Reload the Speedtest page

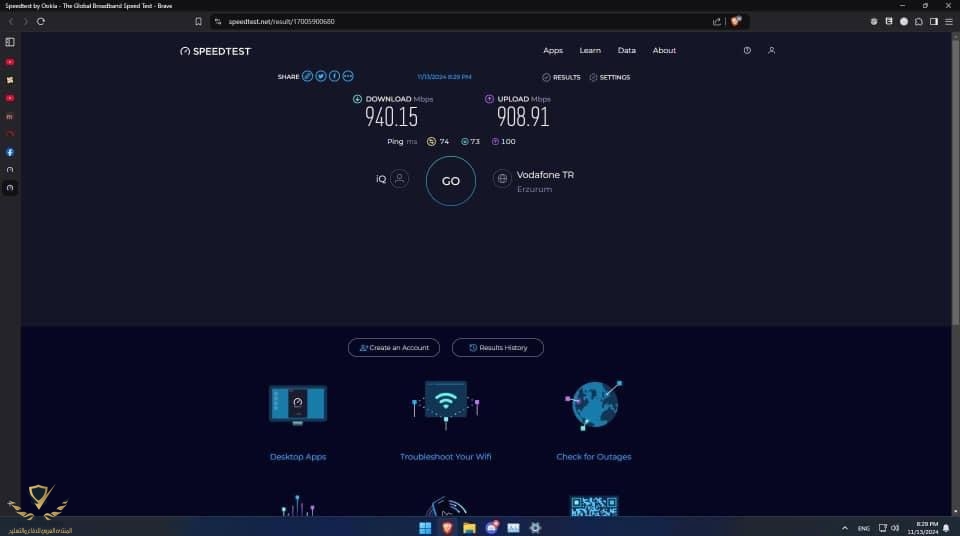40,21
